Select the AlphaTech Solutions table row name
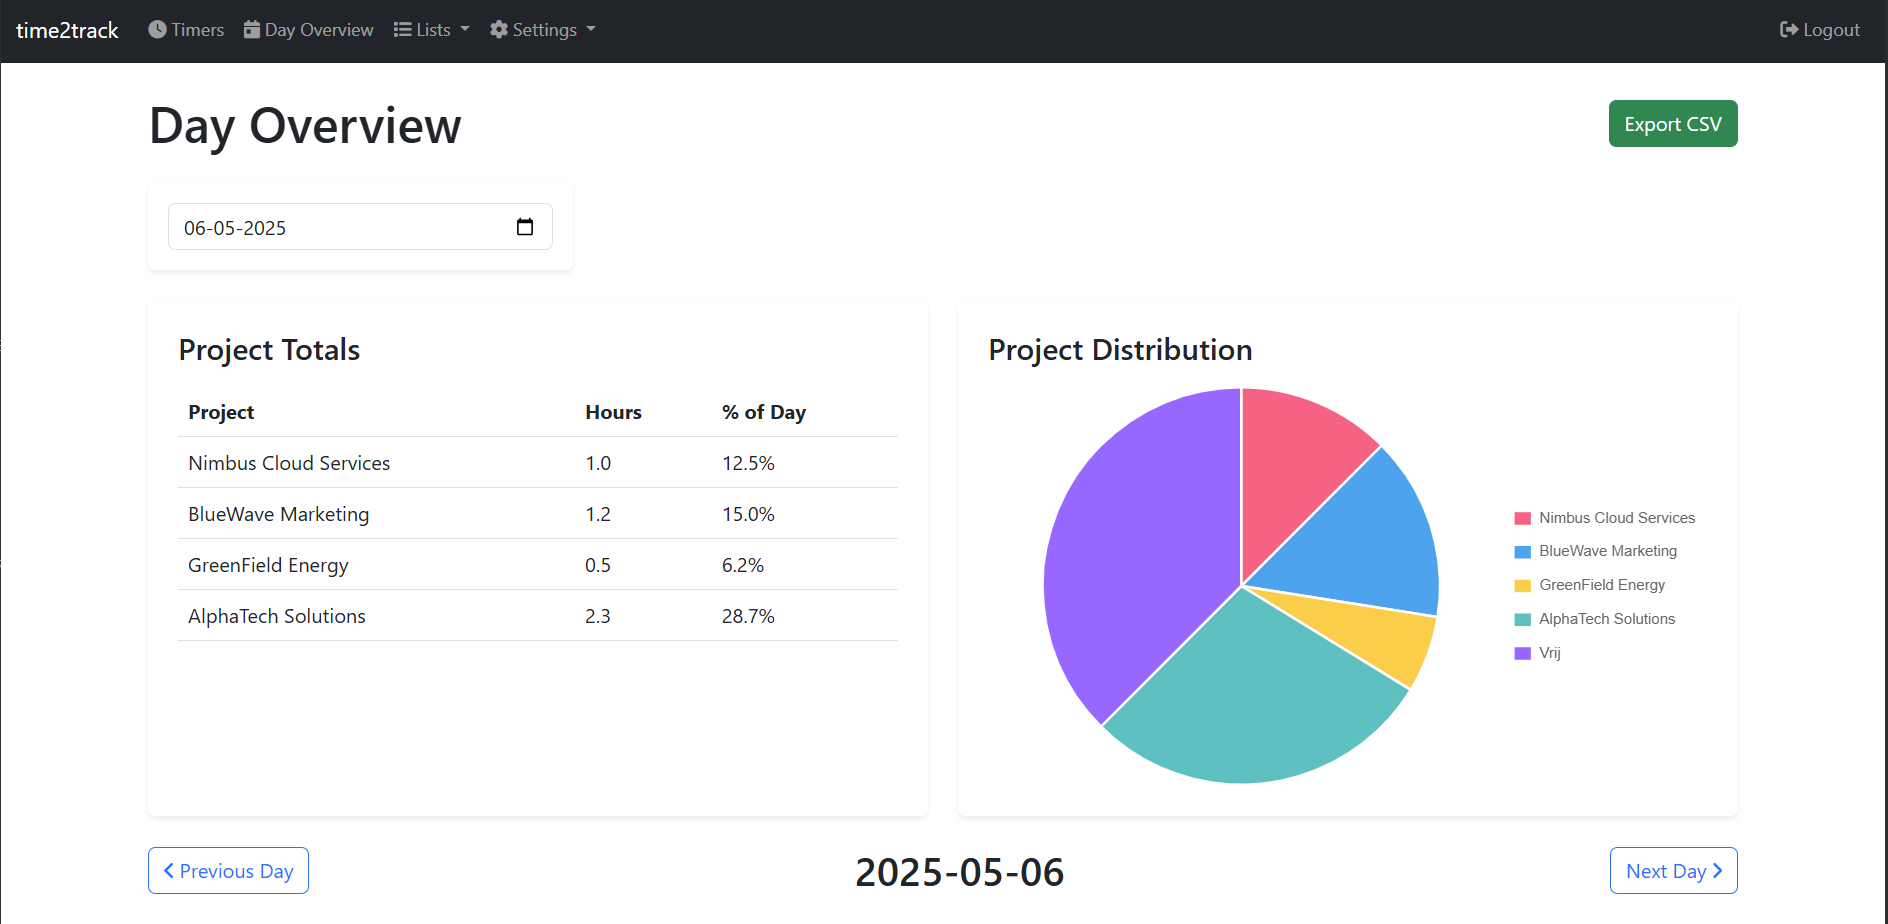Viewport: 1888px width, 924px height. 277,616
